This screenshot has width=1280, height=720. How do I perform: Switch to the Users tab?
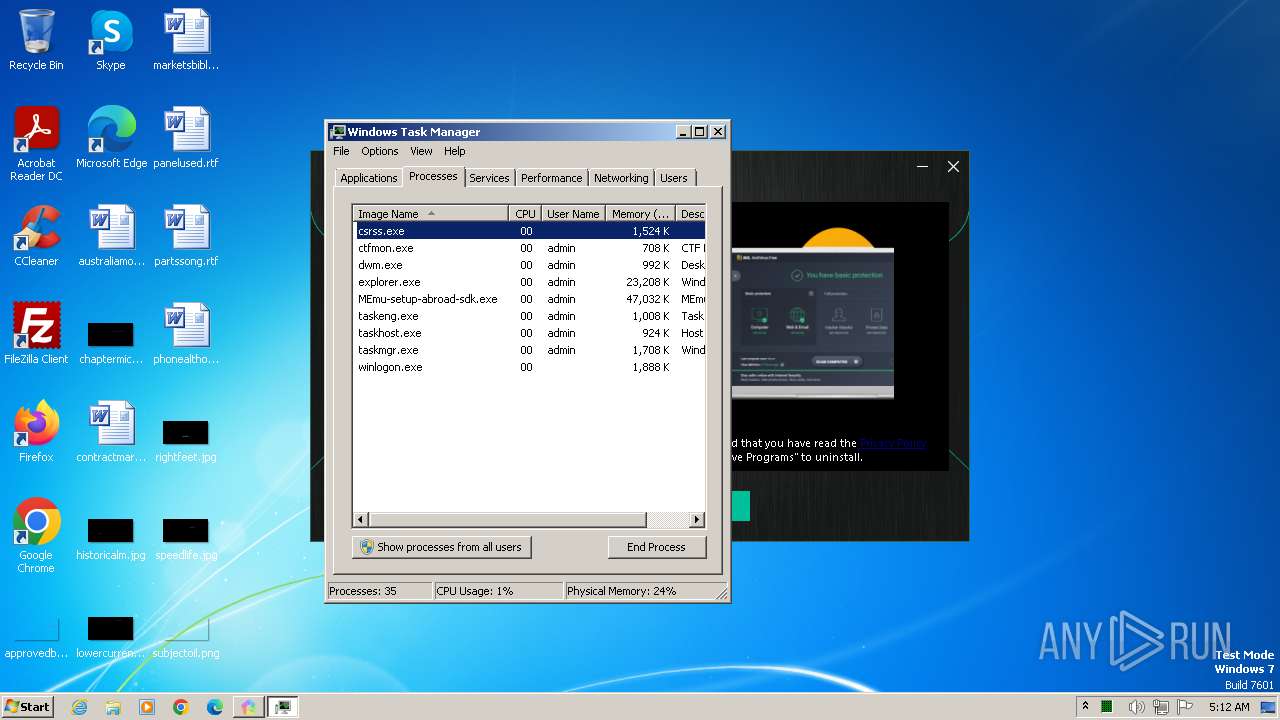click(674, 178)
